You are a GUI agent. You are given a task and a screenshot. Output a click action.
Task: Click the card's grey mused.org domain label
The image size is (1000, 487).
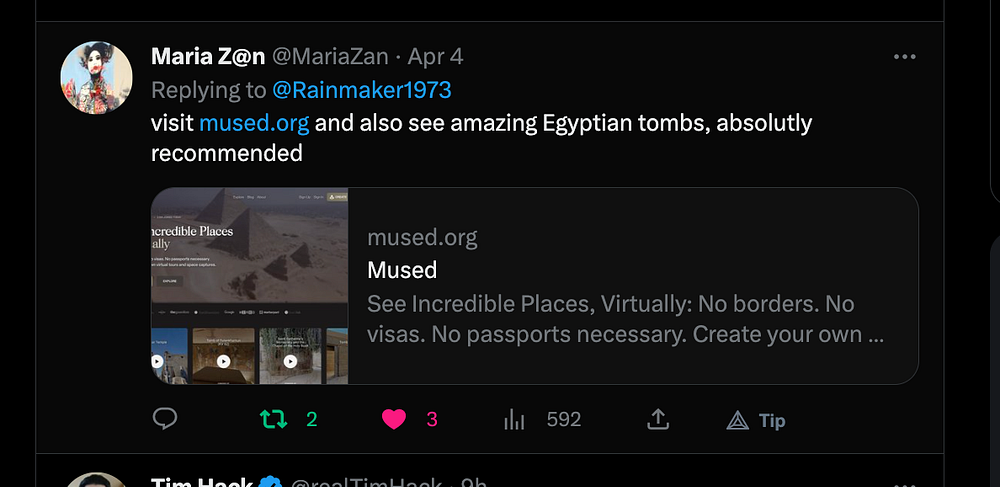[x=422, y=238]
